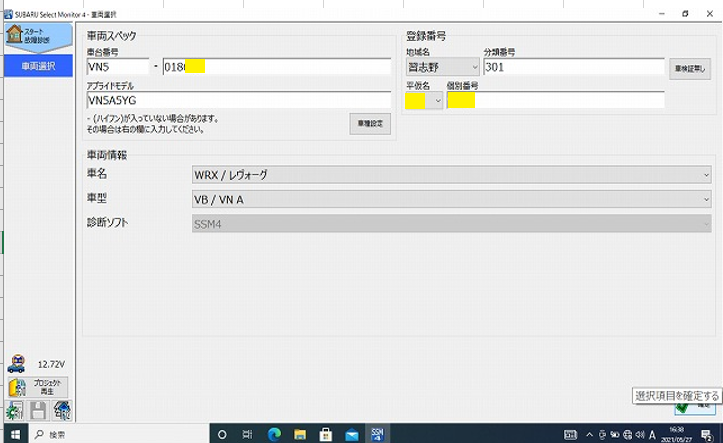Open the スタート home panel icon
This screenshot has width=723, height=443.
coord(38,36)
